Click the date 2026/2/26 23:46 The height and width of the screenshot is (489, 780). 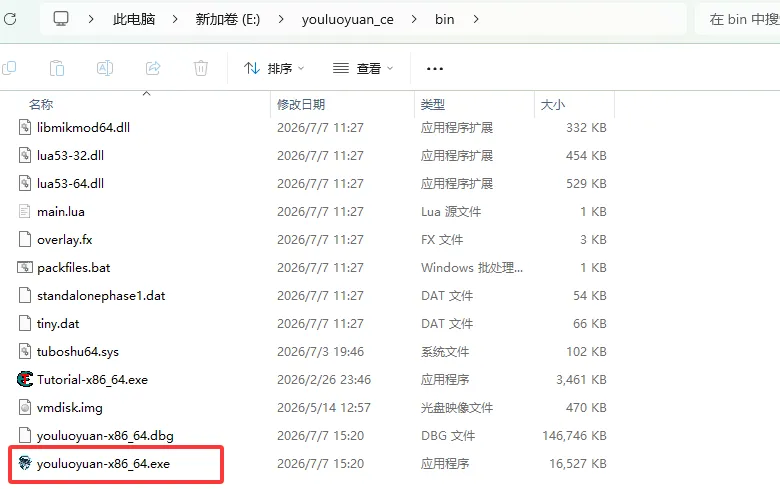pos(324,380)
